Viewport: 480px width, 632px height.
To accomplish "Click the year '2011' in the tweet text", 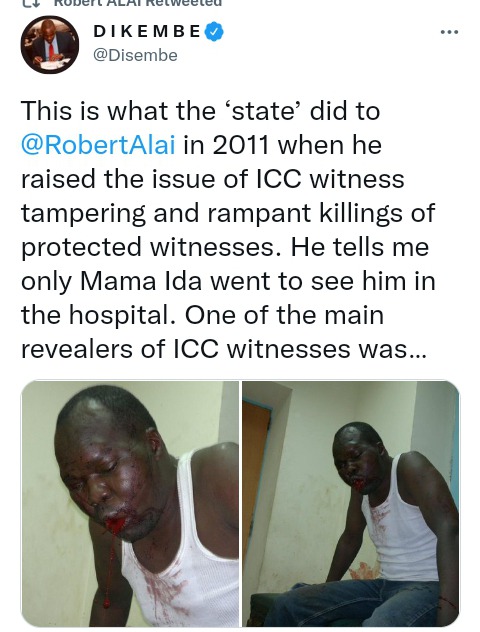I will click(x=241, y=145).
